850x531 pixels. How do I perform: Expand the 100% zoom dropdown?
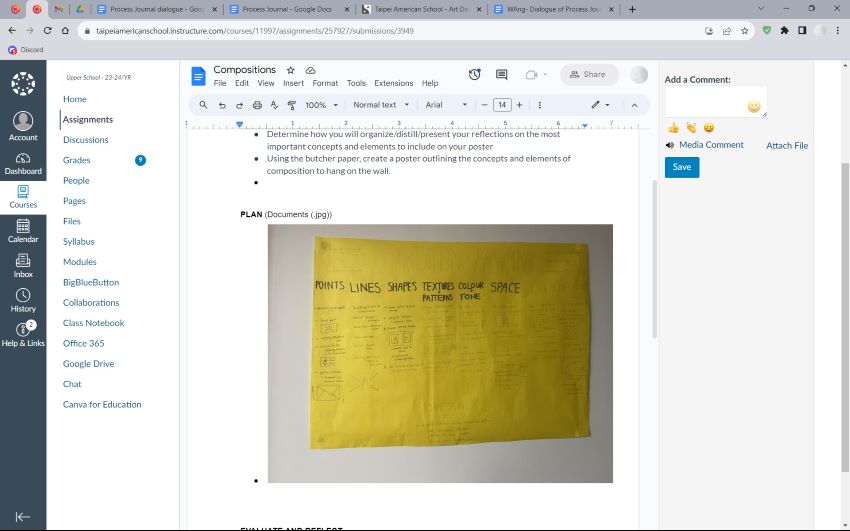(x=321, y=105)
